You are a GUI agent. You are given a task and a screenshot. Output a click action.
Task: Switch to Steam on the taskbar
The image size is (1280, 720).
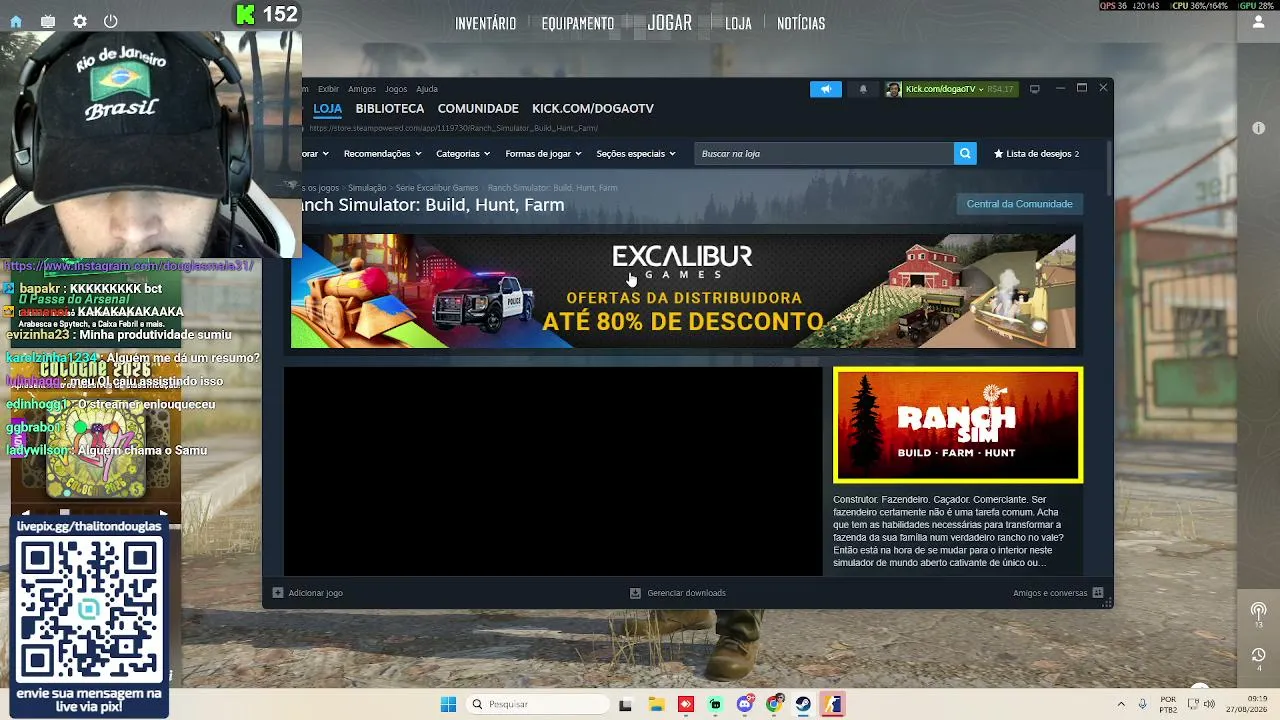[x=803, y=704]
